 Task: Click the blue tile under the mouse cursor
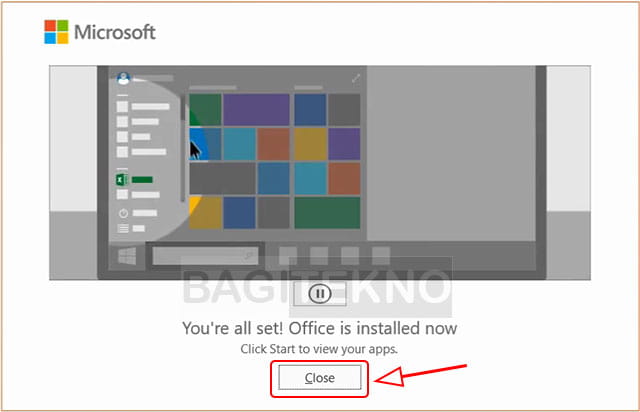pos(205,144)
